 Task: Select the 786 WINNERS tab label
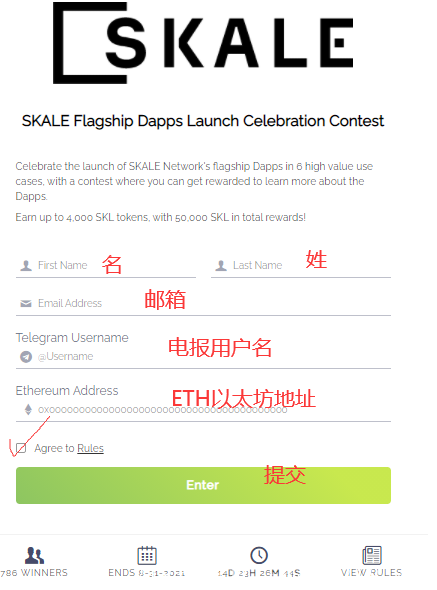(x=34, y=573)
